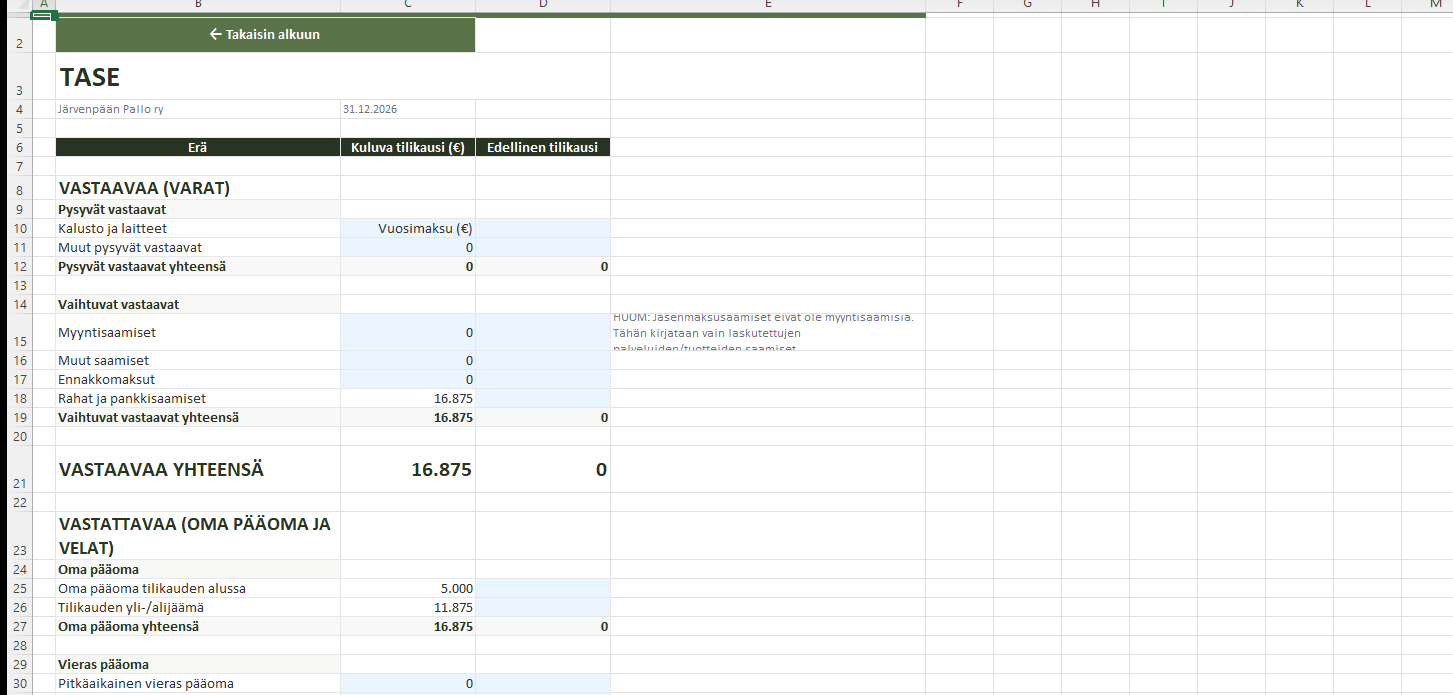Select the column E header
Viewport: 1453px width, 695px height.
click(x=767, y=5)
